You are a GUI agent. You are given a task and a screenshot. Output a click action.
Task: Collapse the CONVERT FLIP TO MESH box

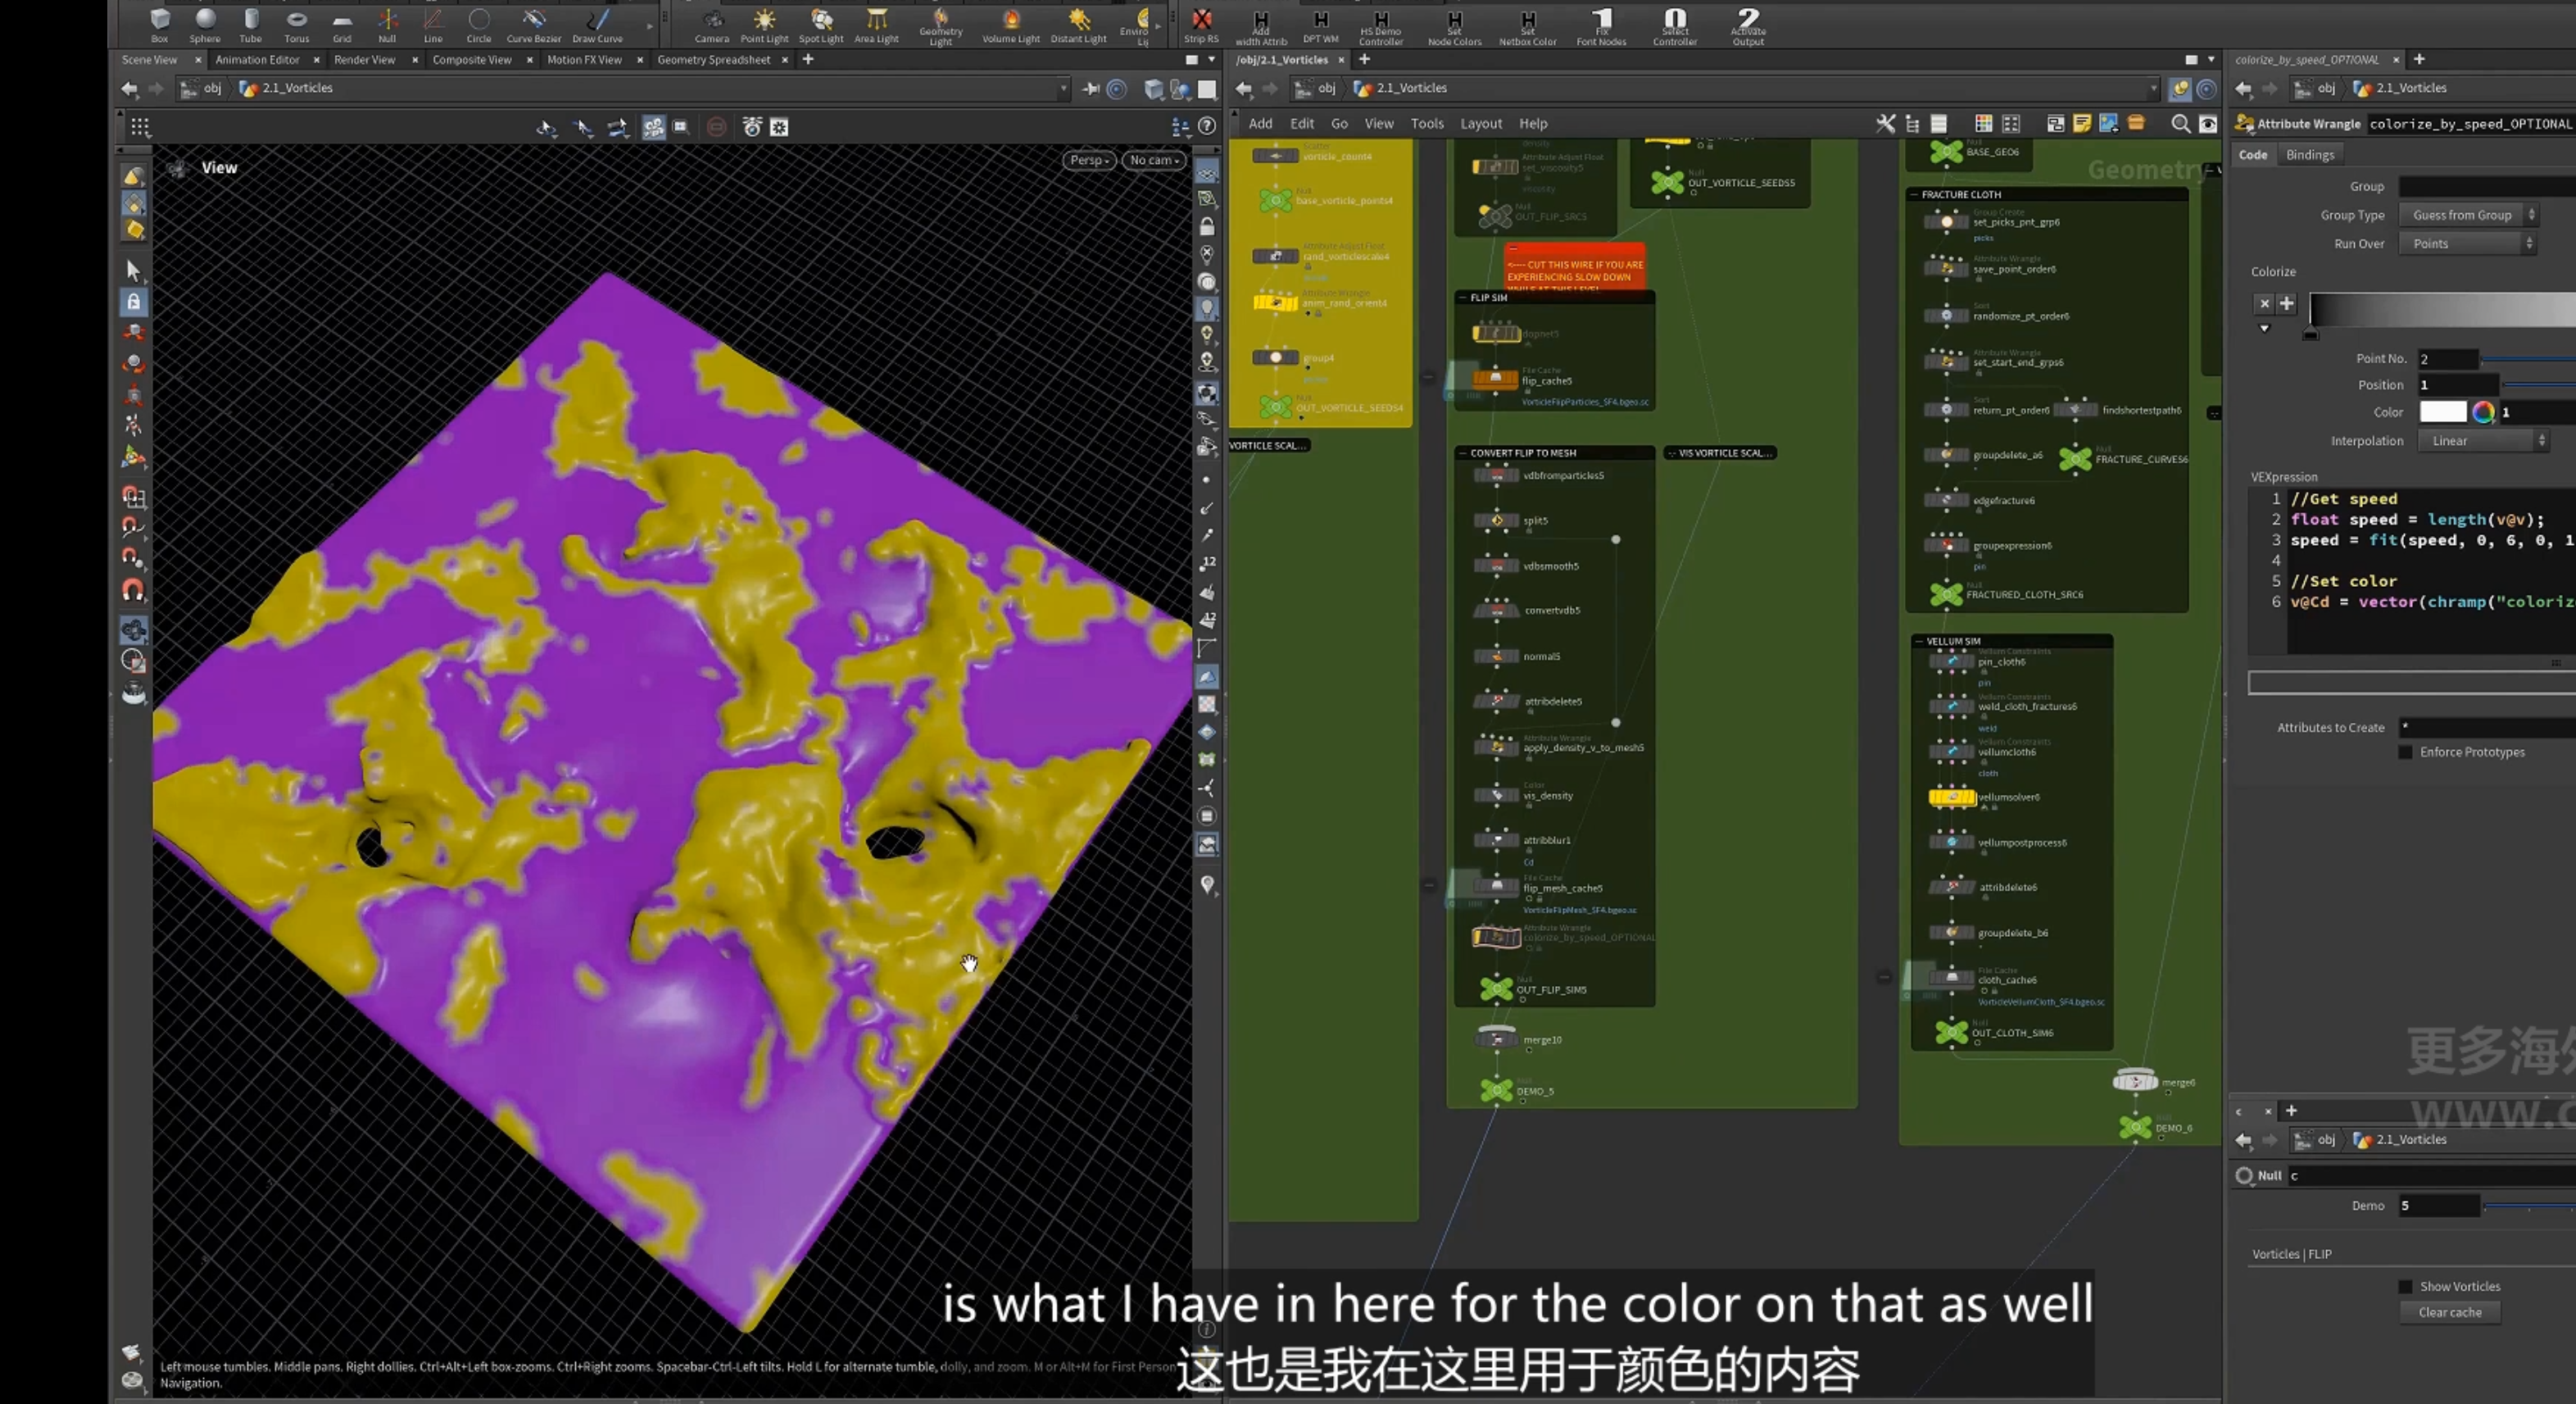1463,453
